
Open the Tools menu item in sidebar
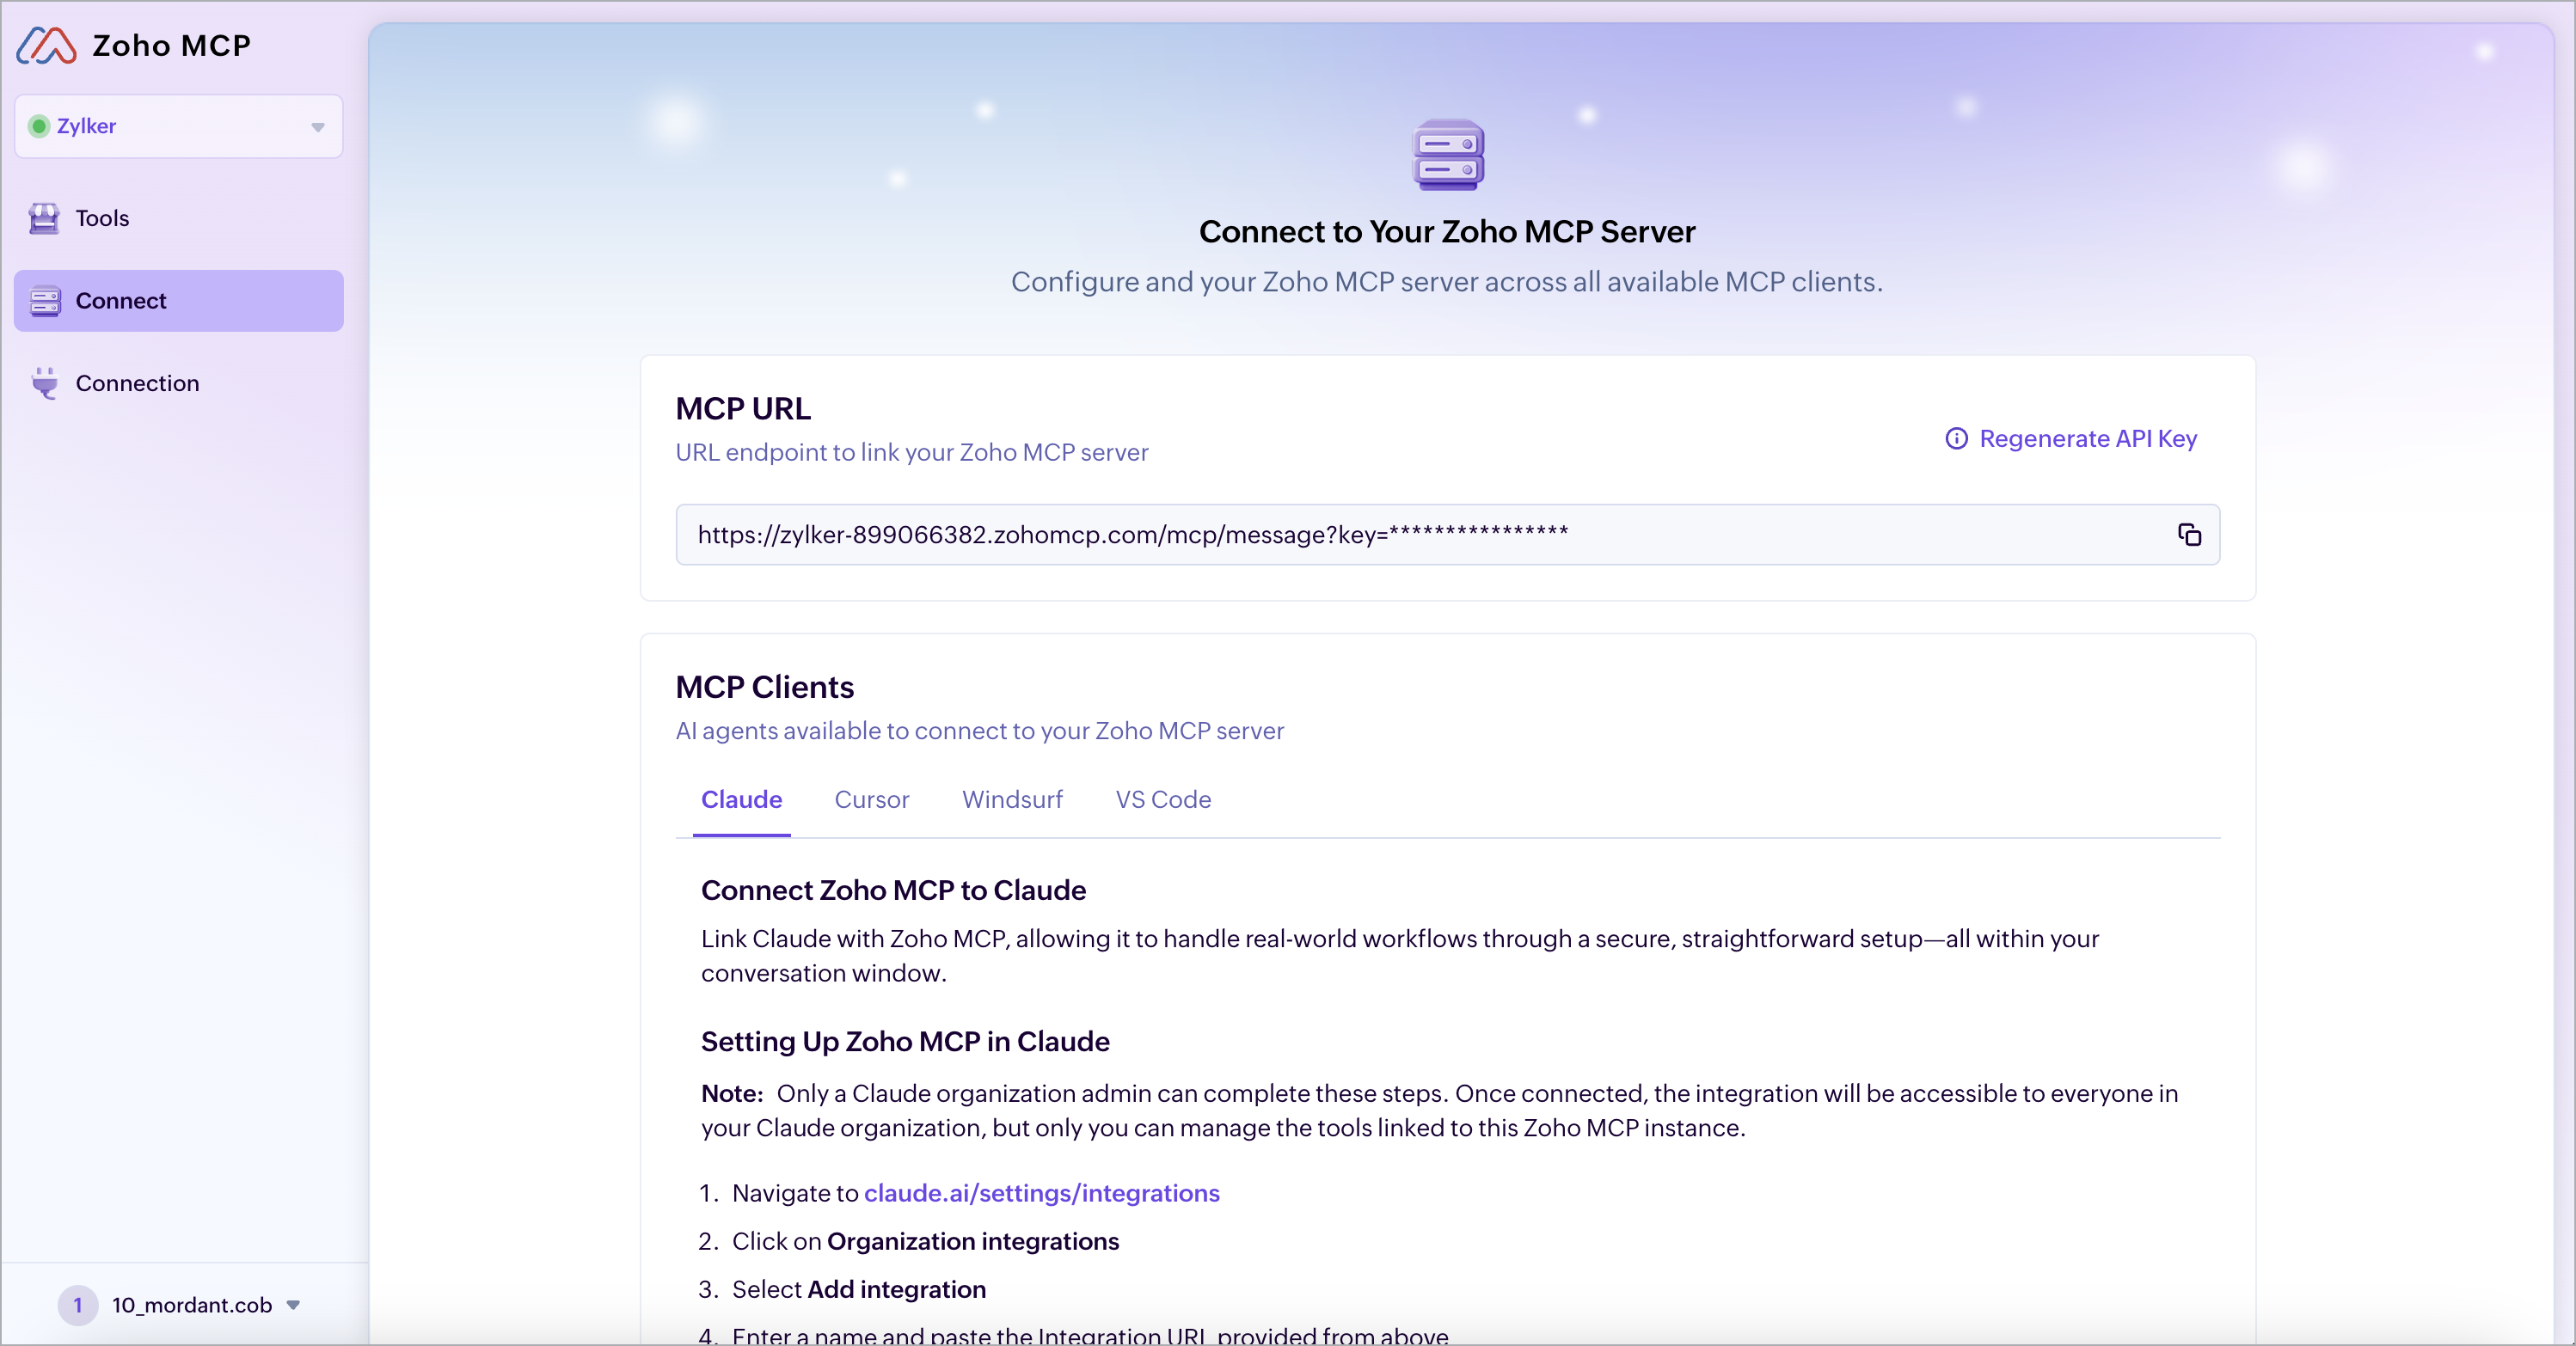[102, 218]
